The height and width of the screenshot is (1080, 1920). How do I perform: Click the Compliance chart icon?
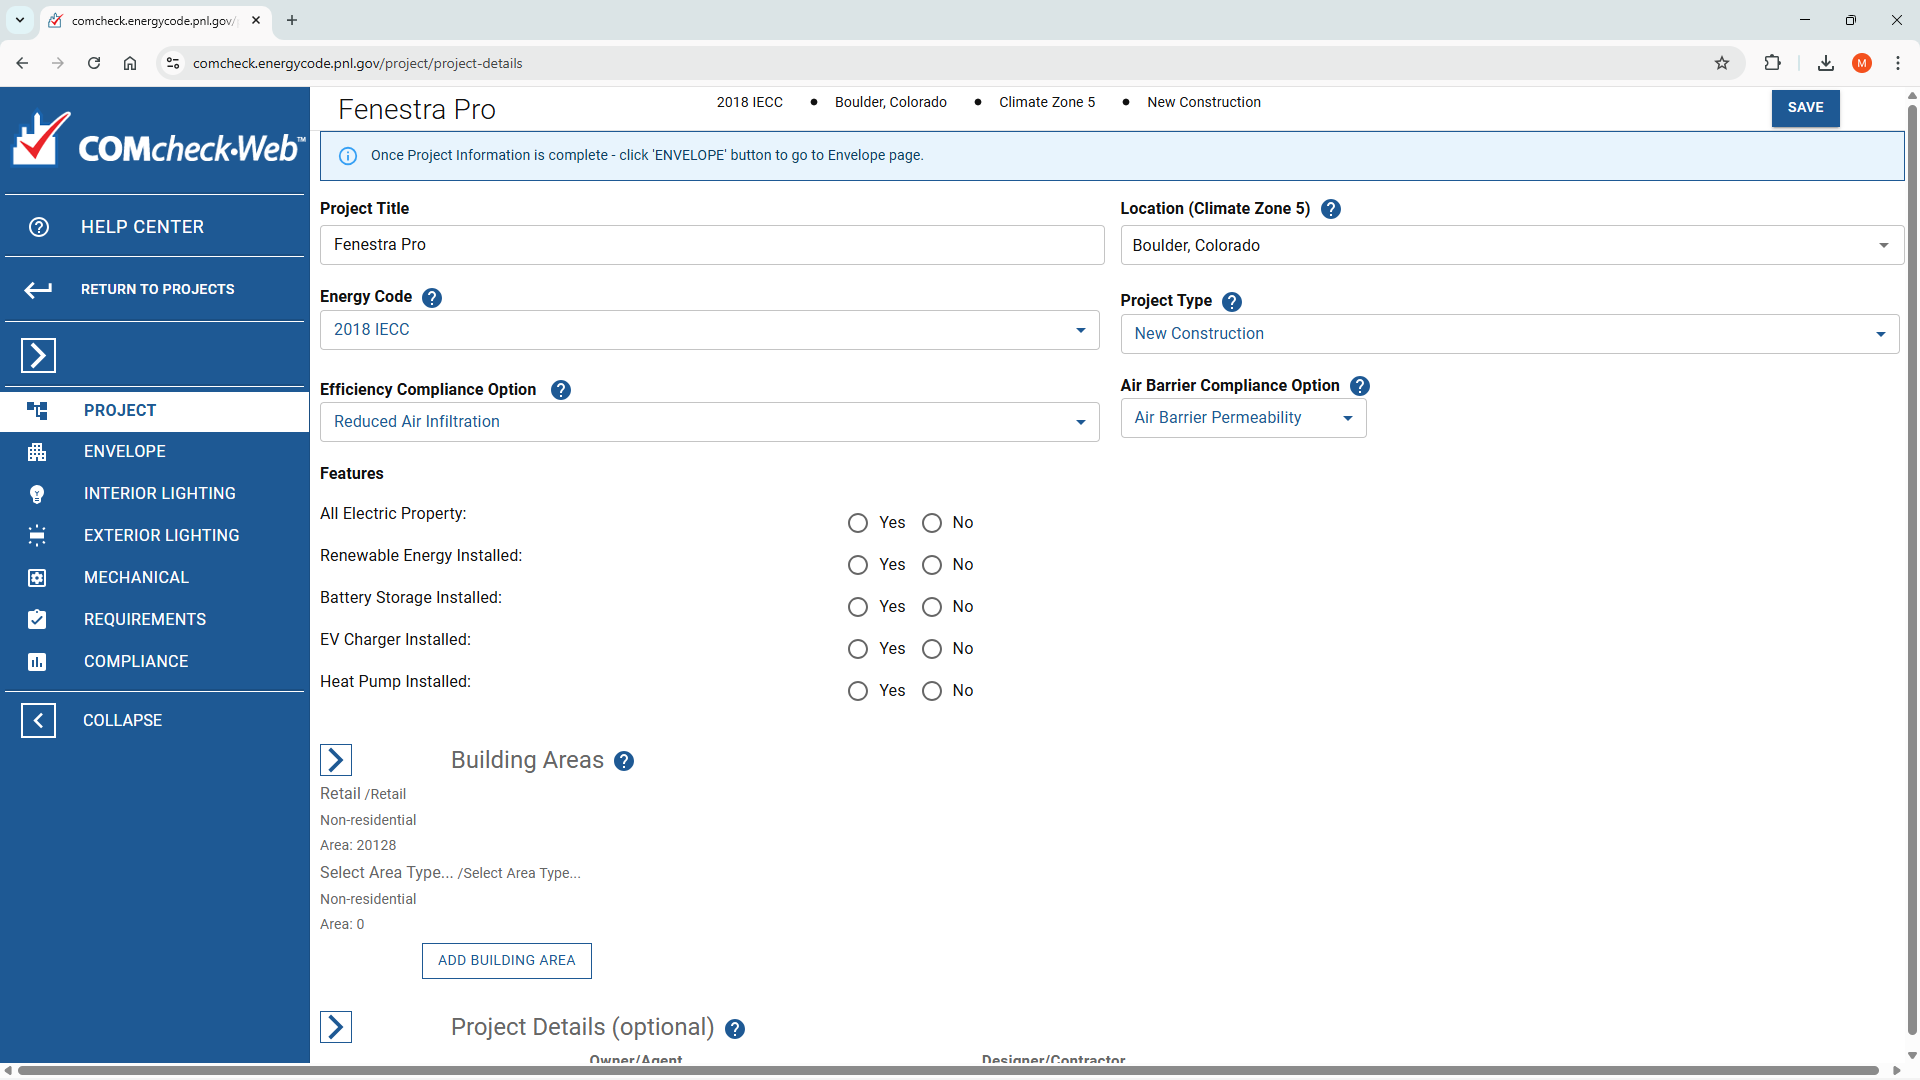[37, 662]
